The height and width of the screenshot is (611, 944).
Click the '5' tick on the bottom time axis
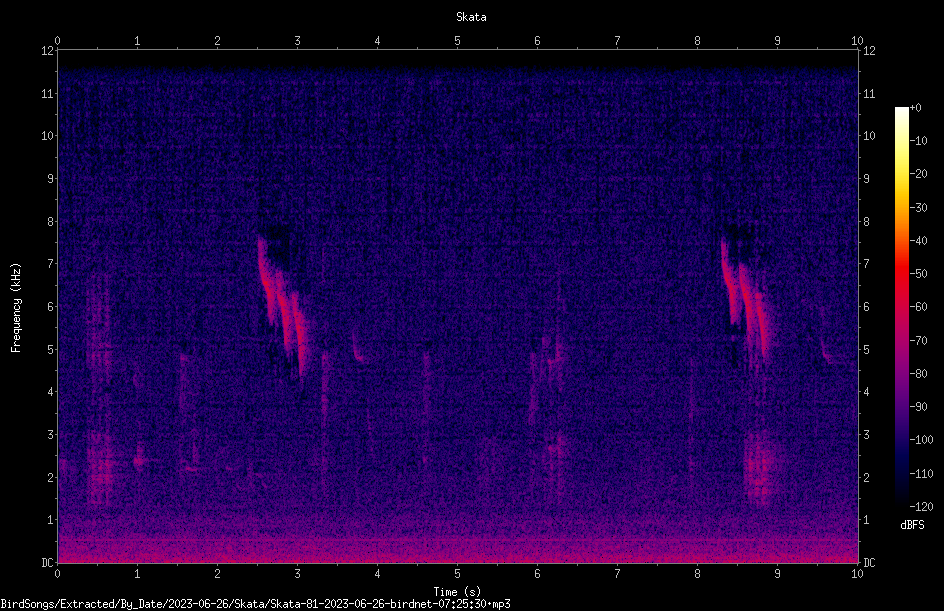coord(458,574)
